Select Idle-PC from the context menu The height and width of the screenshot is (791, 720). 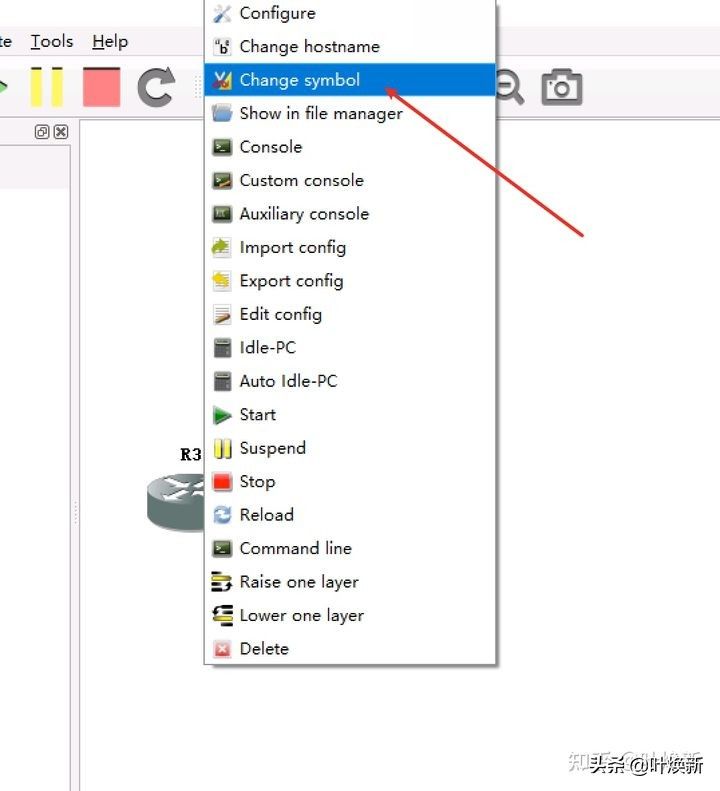(267, 348)
